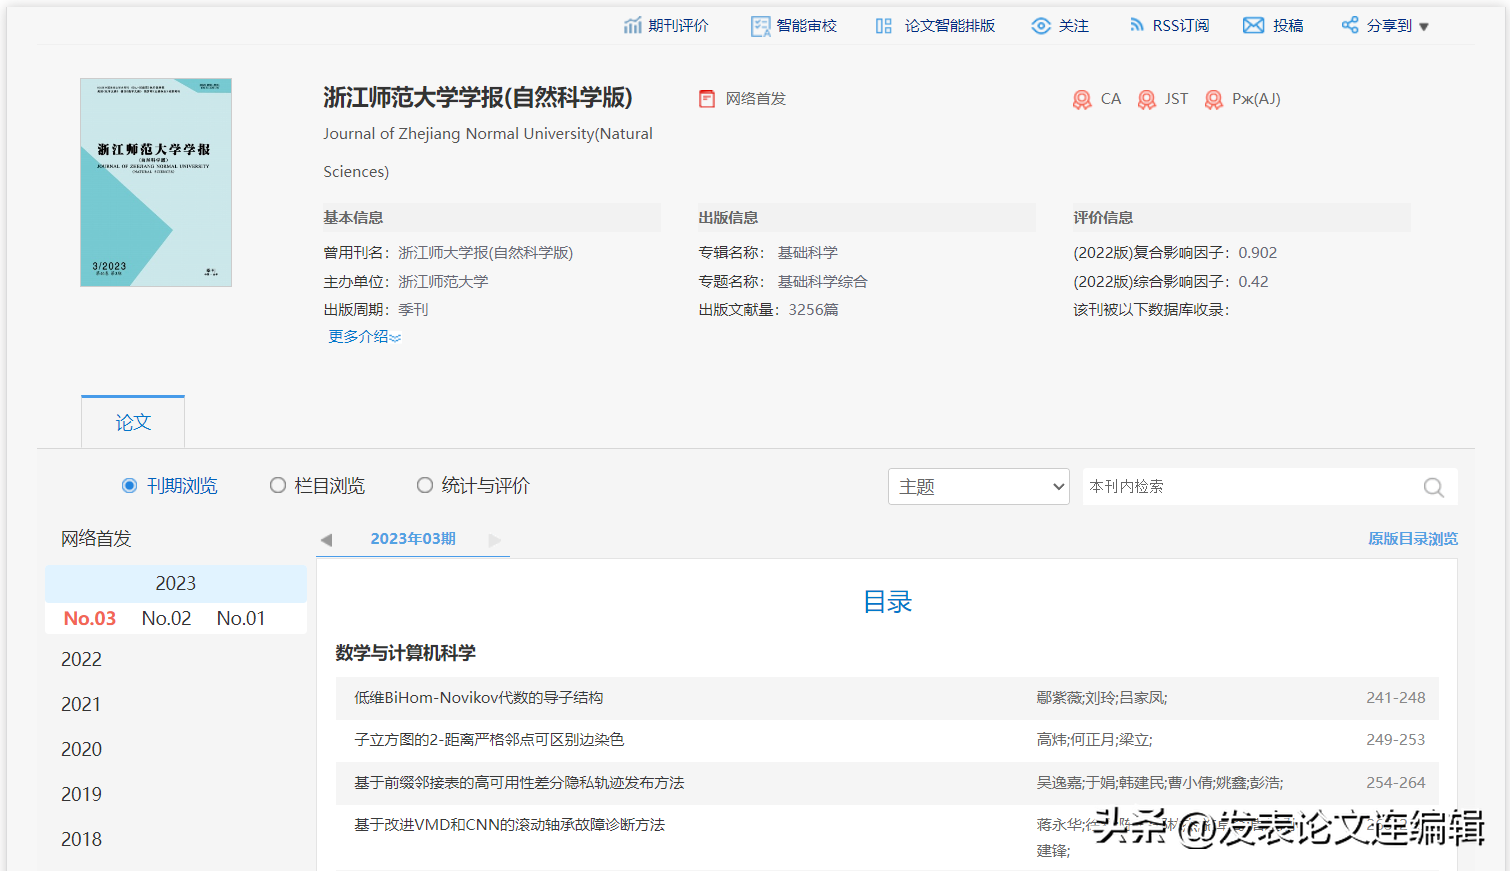Click authors 鄢紫薇;刘玲;吕家凤

click(x=1102, y=698)
